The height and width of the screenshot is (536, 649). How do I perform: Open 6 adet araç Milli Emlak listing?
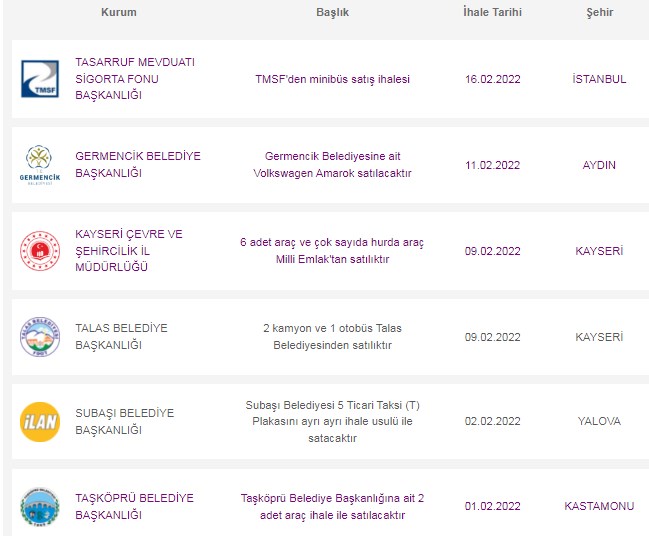click(x=332, y=251)
